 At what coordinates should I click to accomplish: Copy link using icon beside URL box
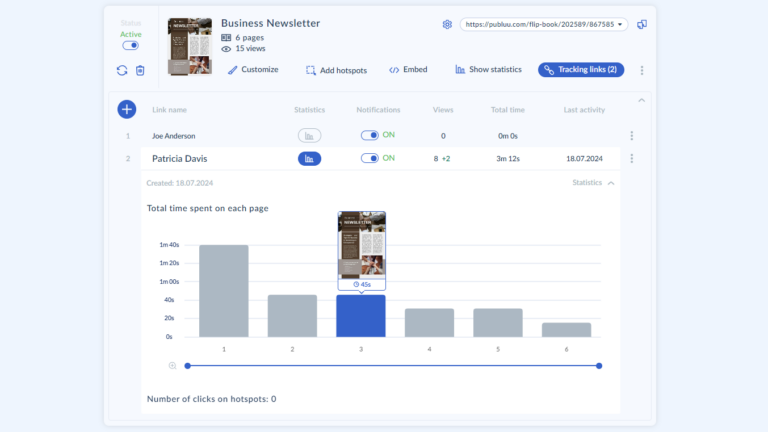(642, 24)
